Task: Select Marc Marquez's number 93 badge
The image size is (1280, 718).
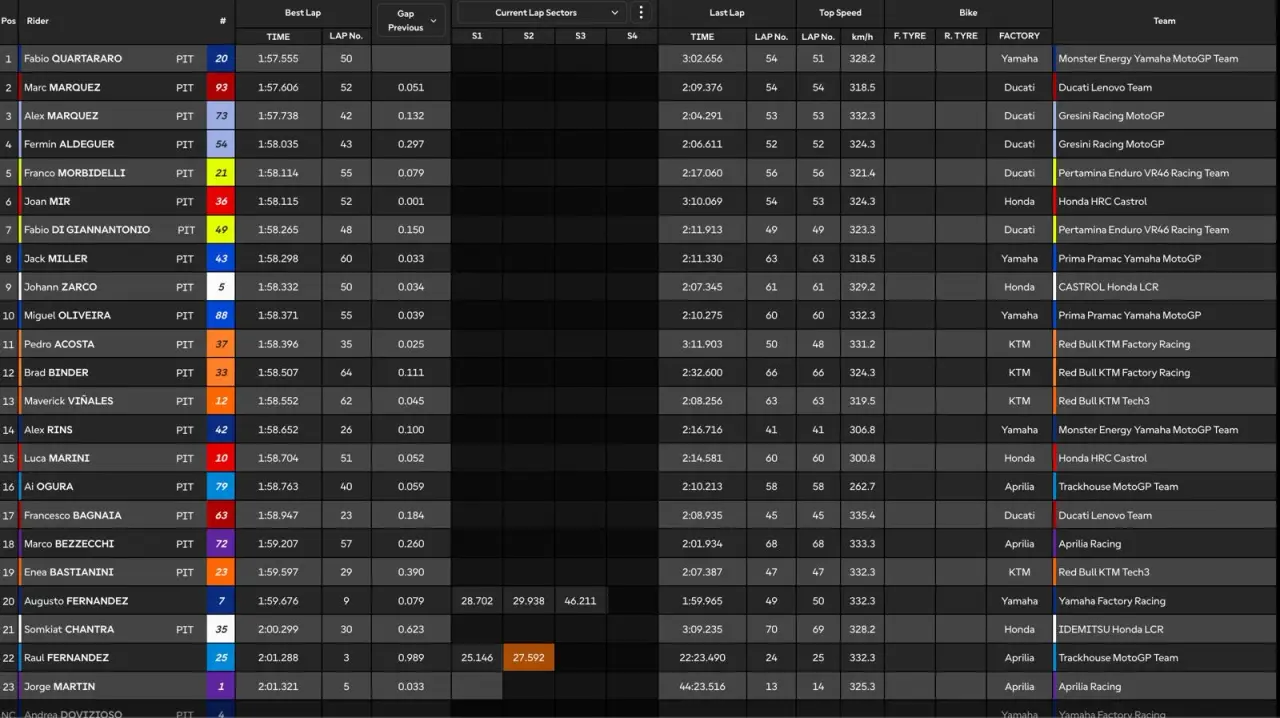Action: point(221,87)
